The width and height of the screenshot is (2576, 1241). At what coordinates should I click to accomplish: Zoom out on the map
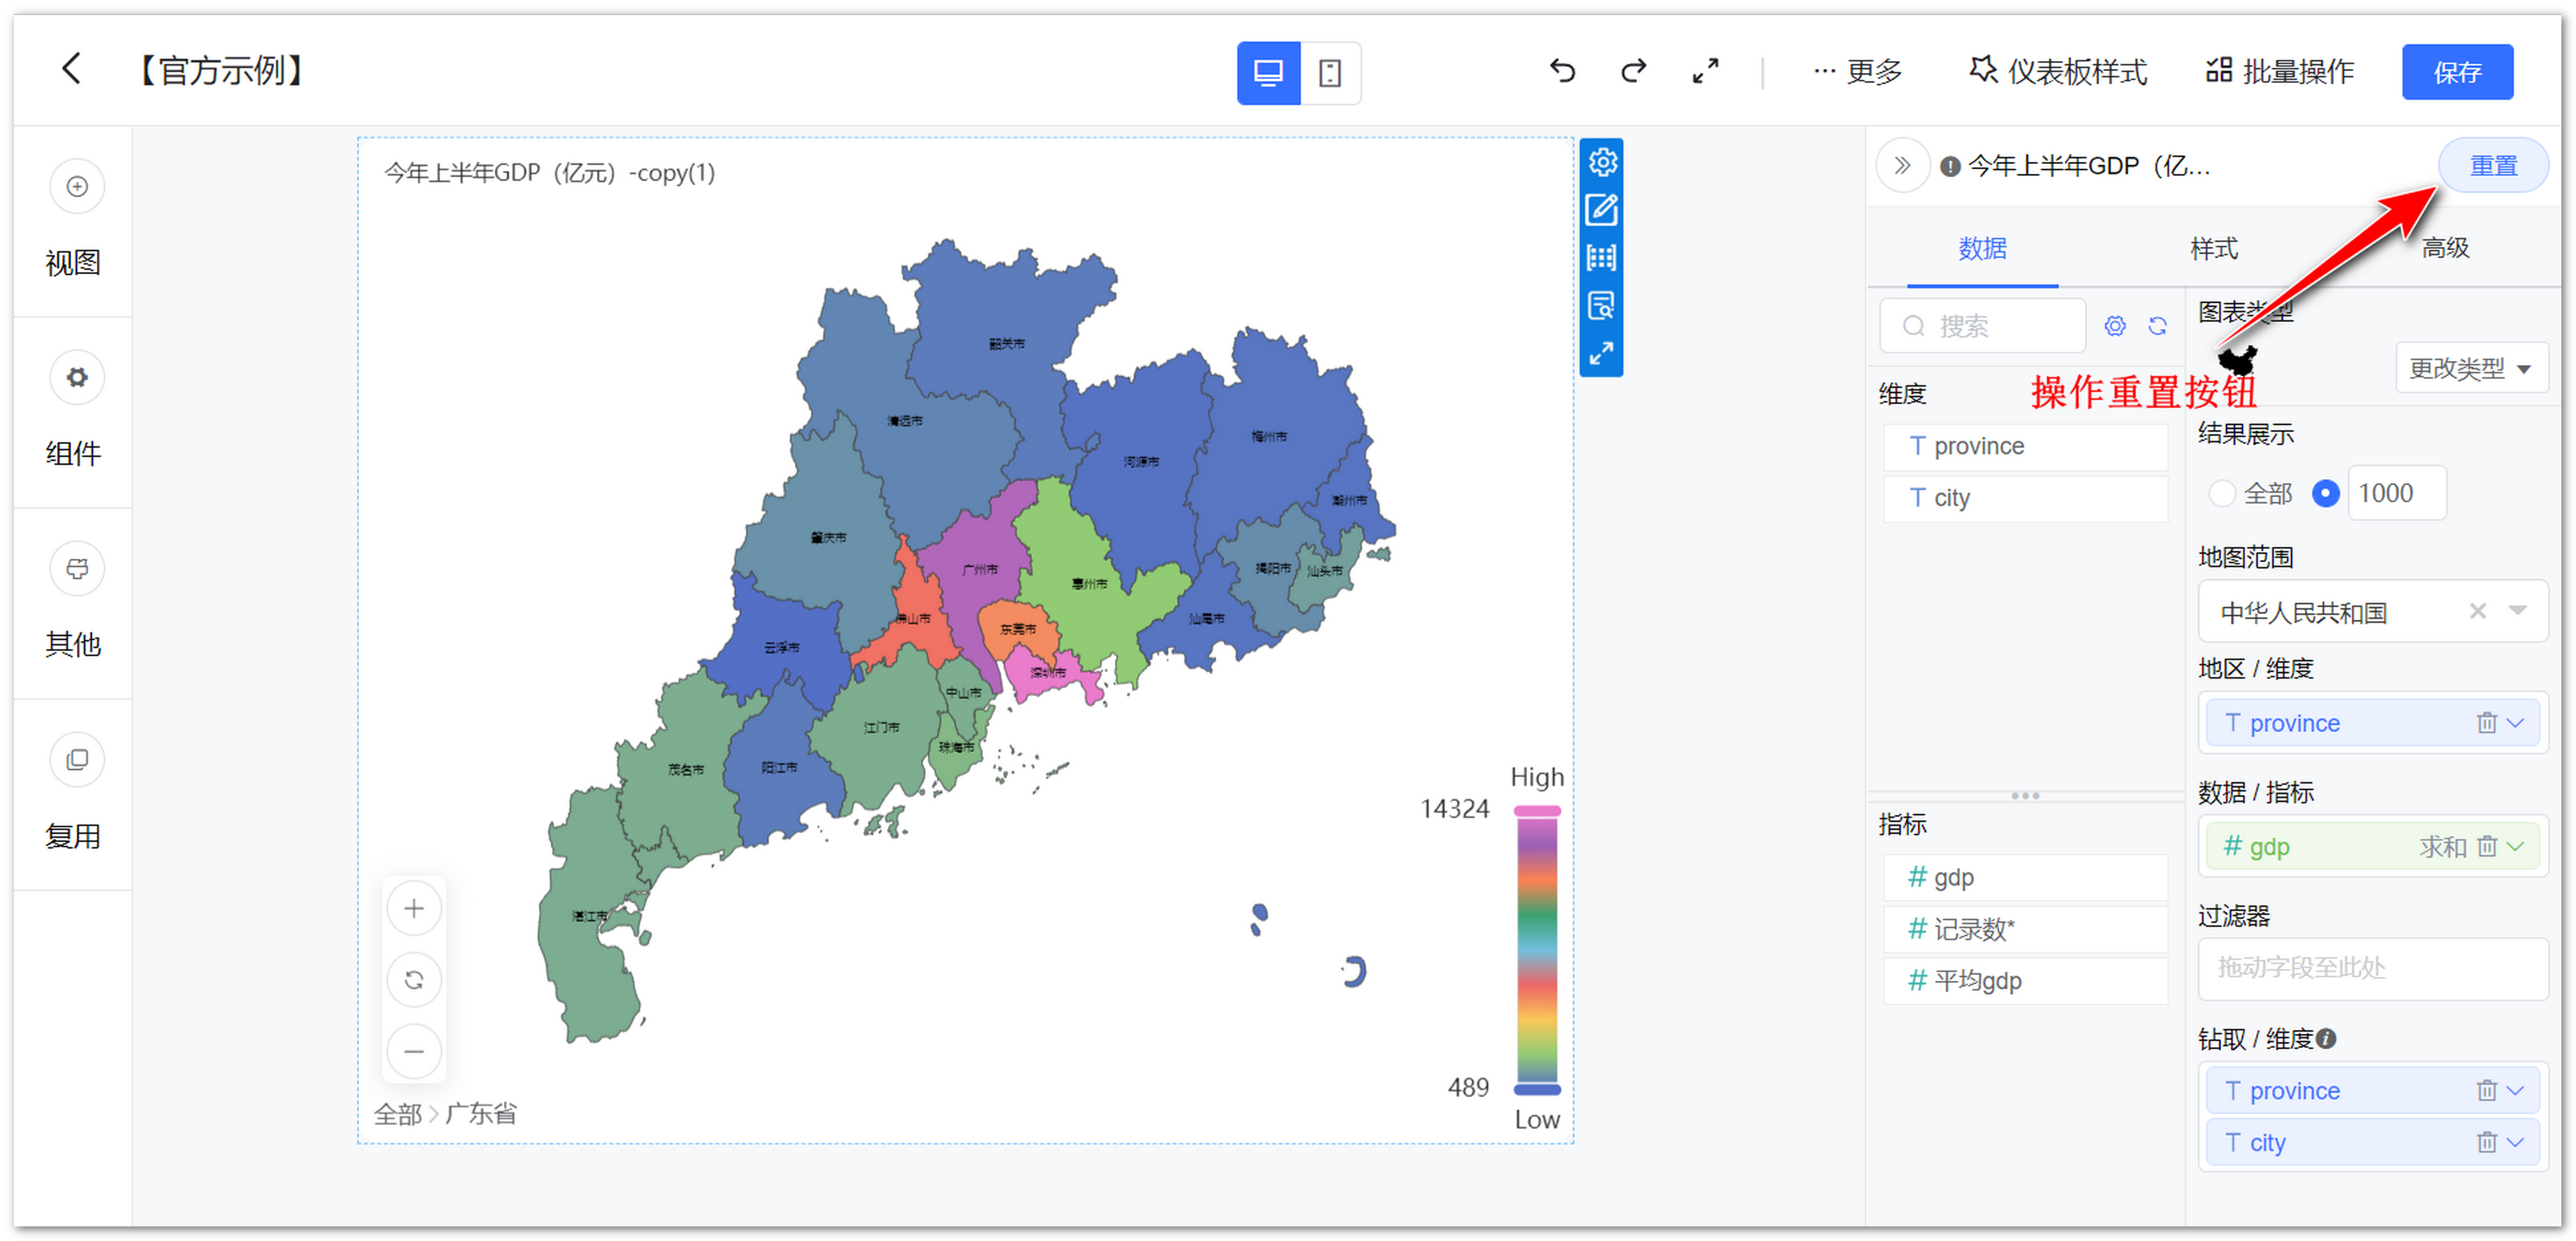(x=413, y=1052)
